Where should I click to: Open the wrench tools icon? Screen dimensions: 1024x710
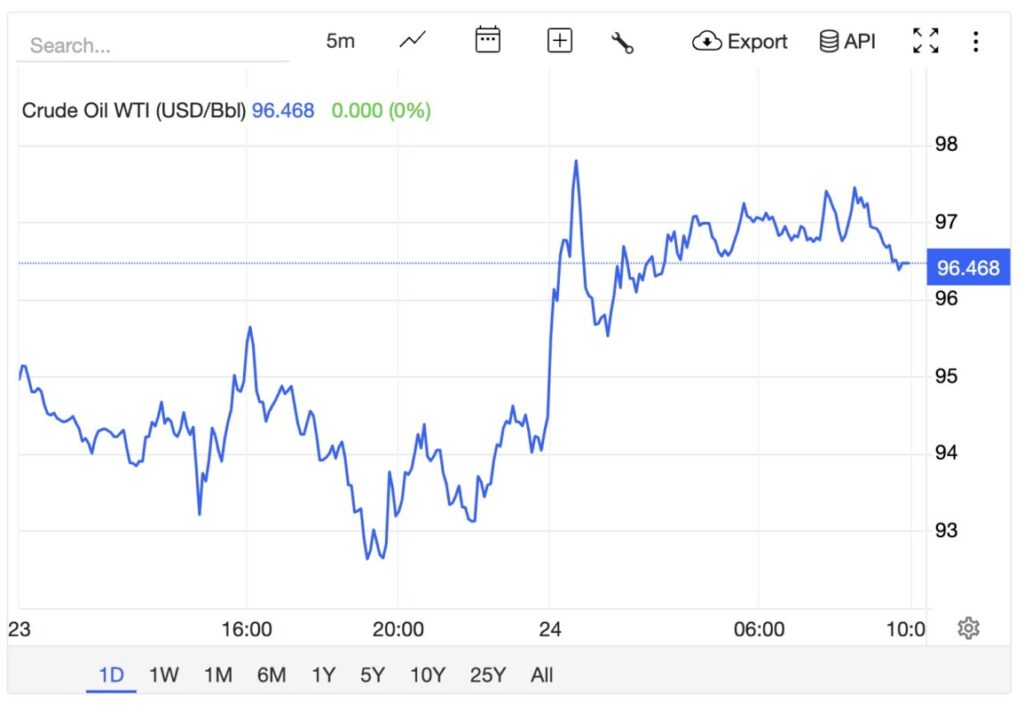[622, 42]
